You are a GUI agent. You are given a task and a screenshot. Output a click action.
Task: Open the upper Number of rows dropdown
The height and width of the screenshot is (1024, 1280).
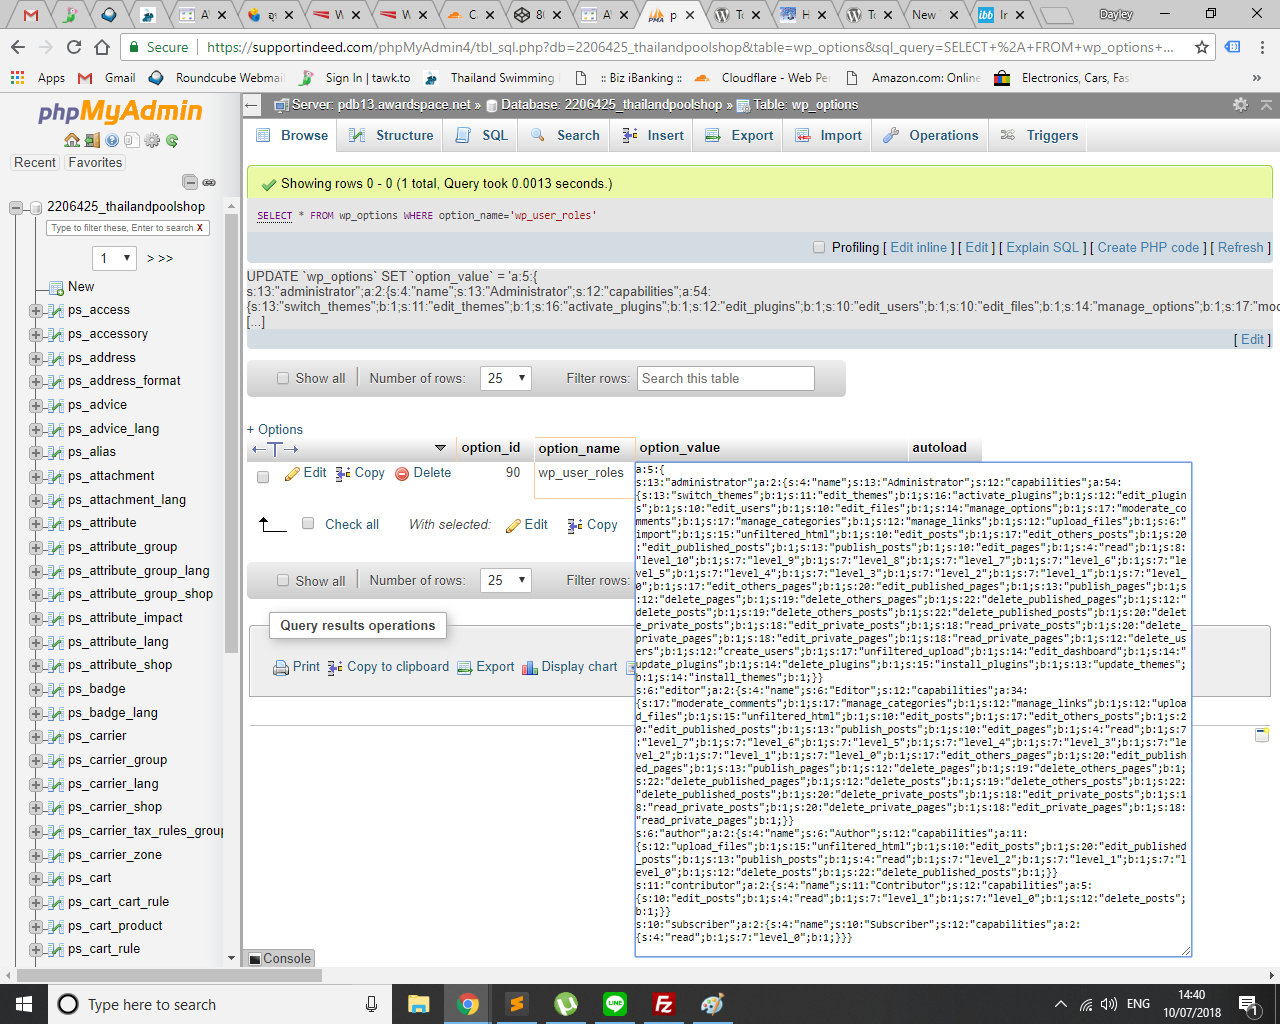click(505, 378)
